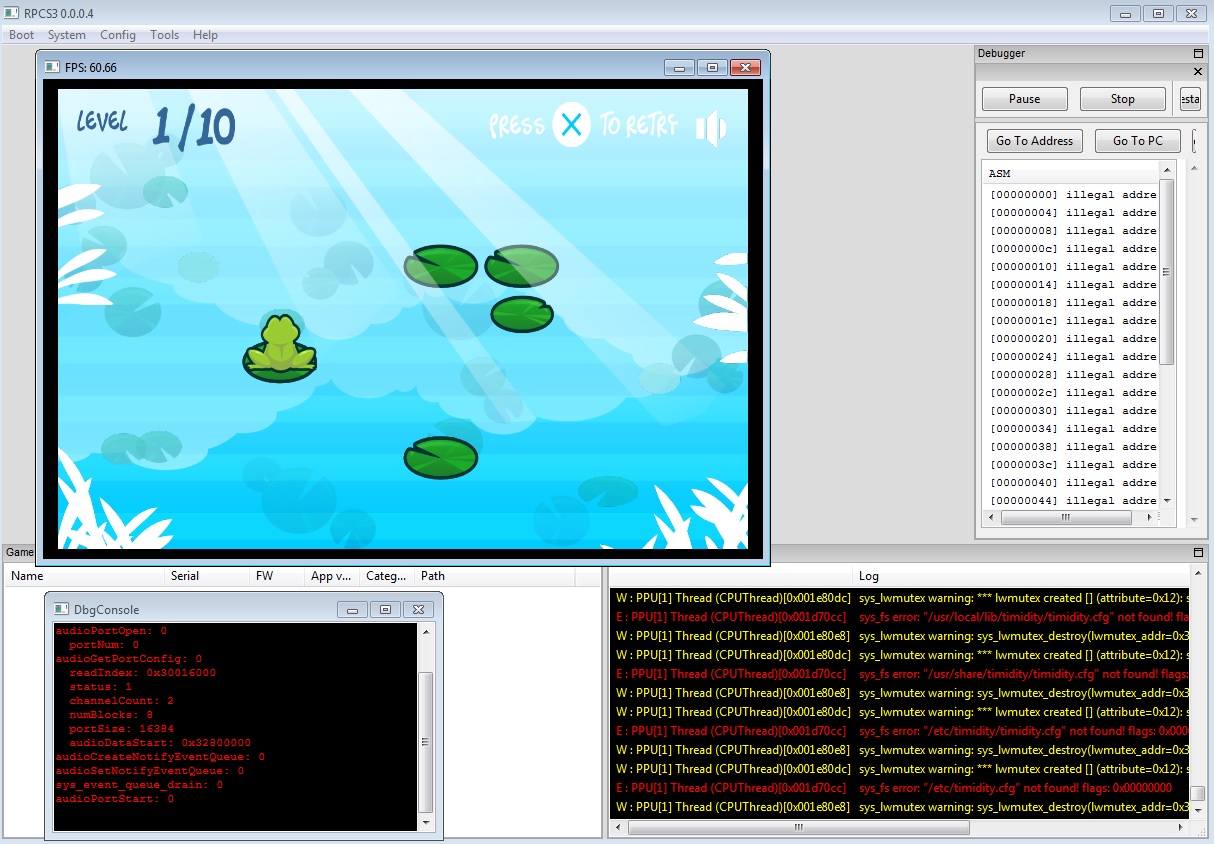Click the DbgConsole window title icon

point(61,609)
